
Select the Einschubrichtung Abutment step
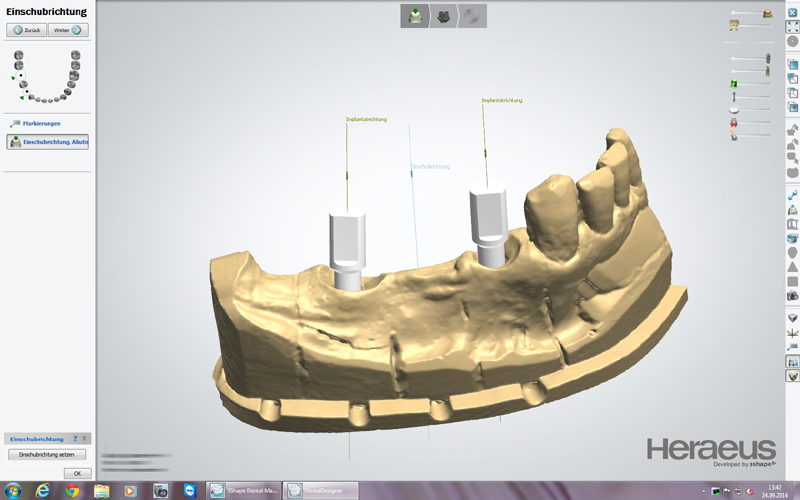[48, 142]
